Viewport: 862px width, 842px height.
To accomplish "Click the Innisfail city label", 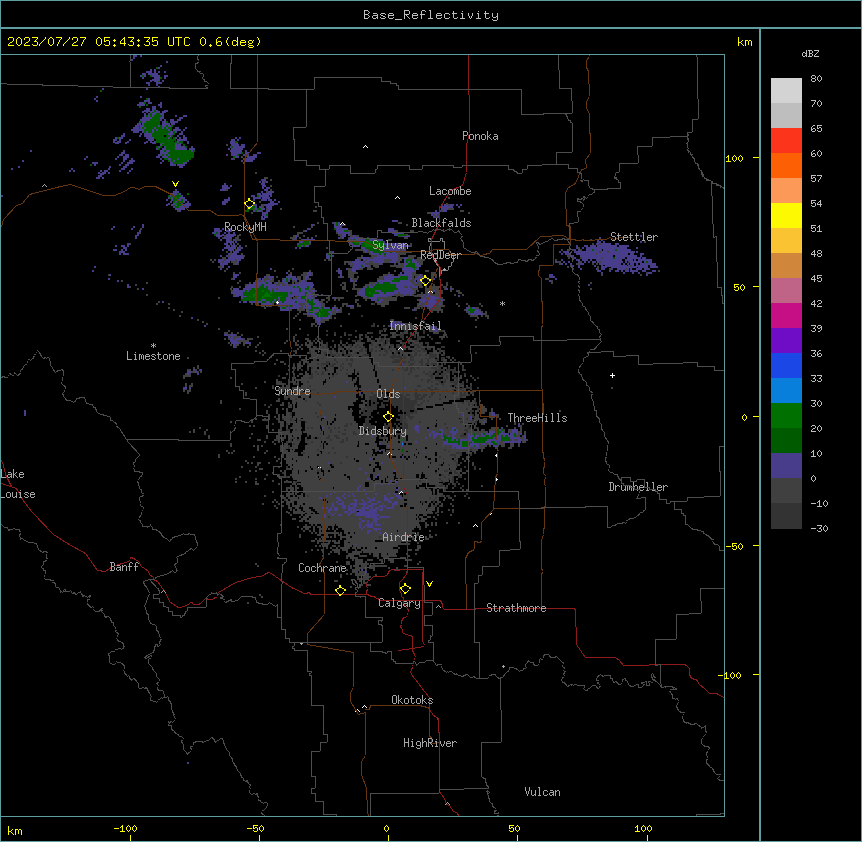I will click(415, 326).
